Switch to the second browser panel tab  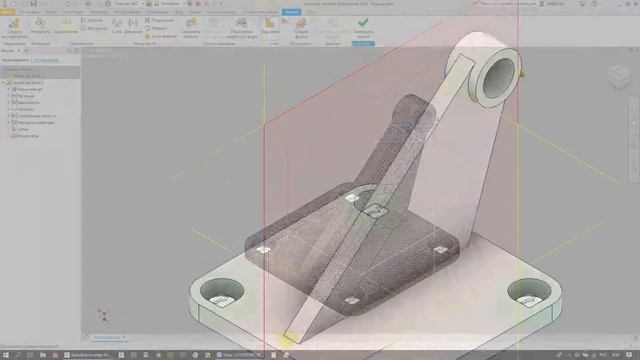click(x=46, y=60)
